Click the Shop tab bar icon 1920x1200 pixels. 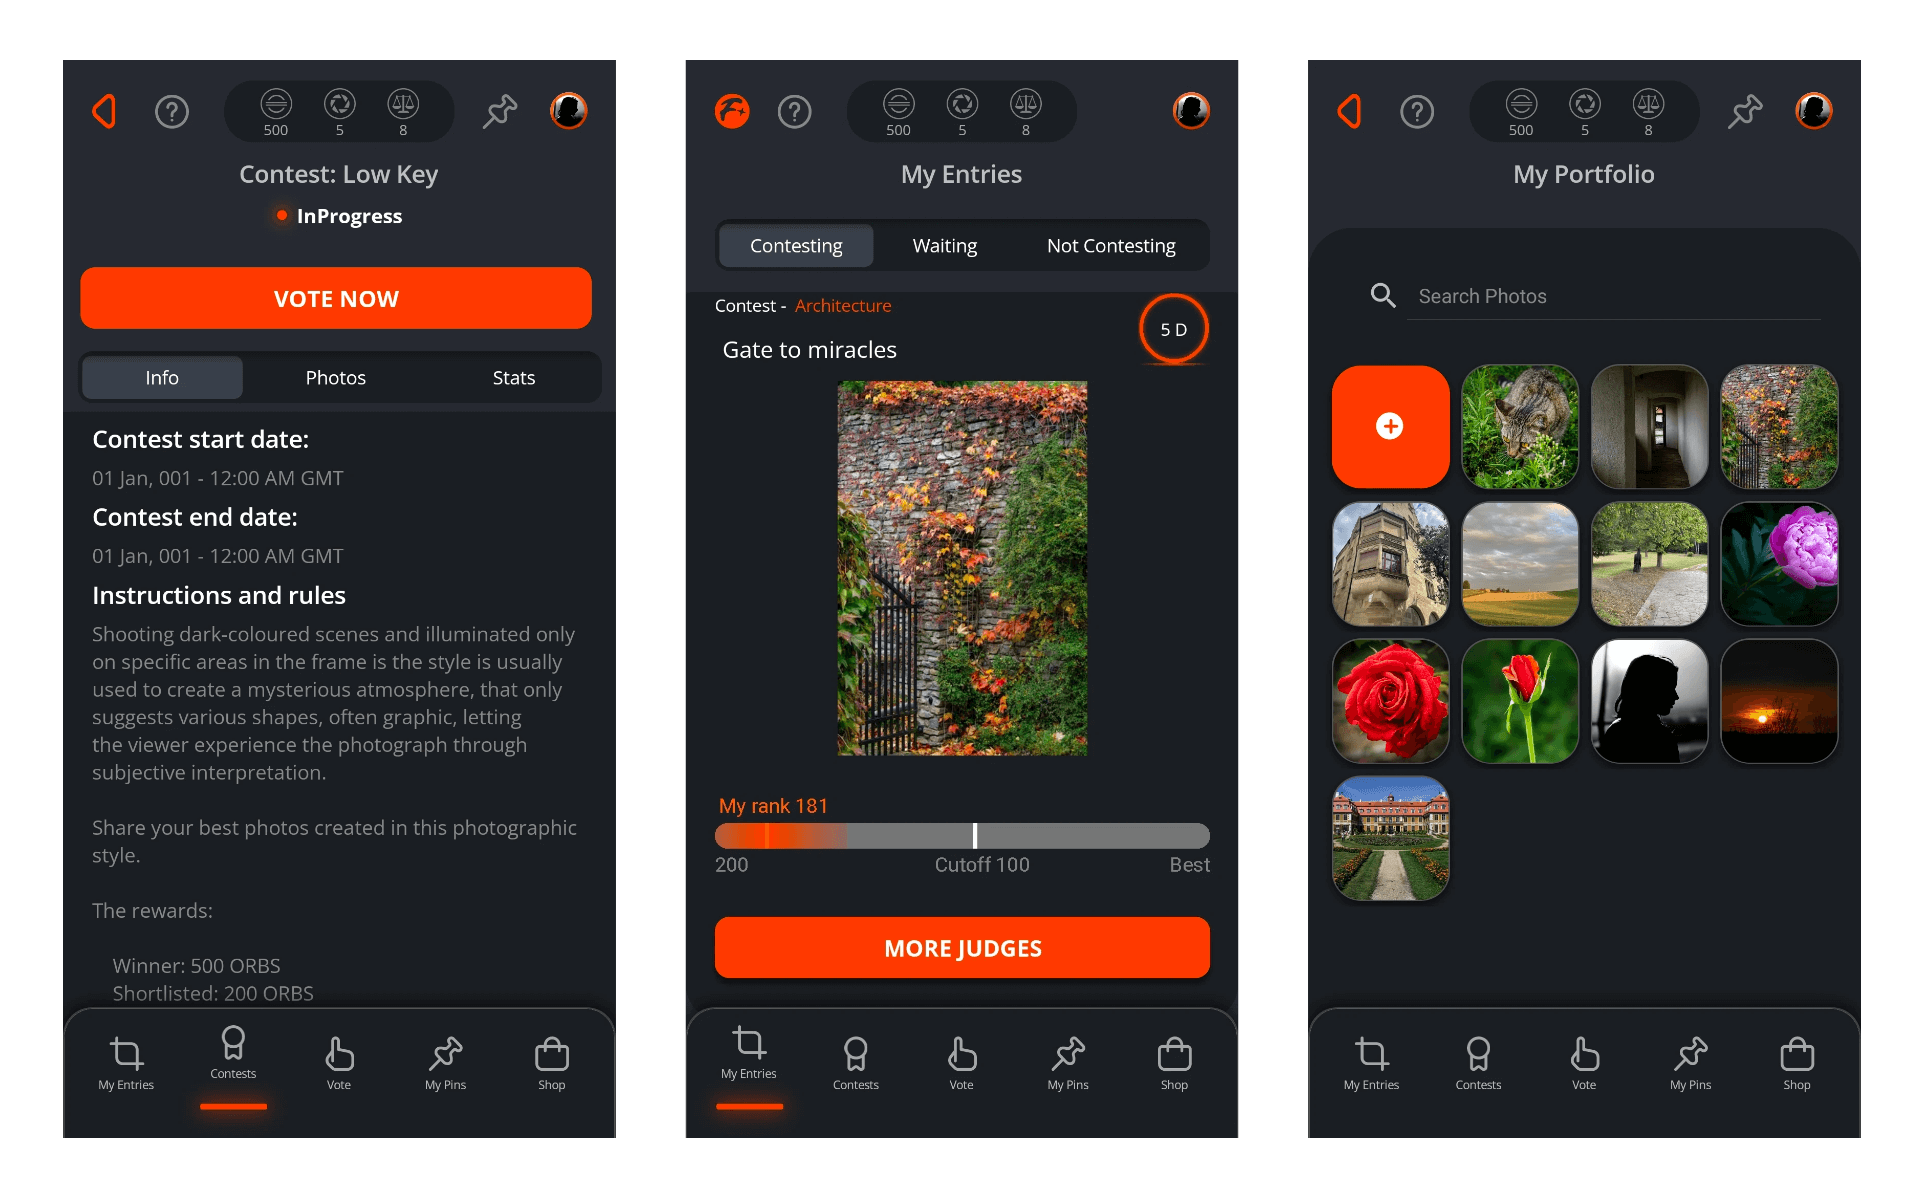coord(552,1053)
